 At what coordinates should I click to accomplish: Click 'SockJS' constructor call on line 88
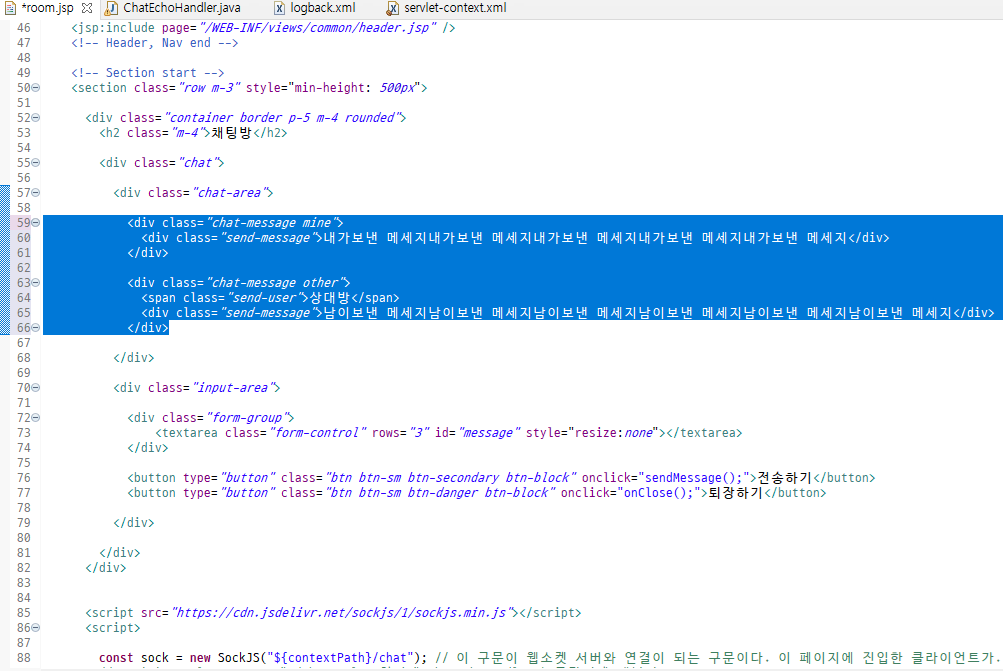[239, 658]
